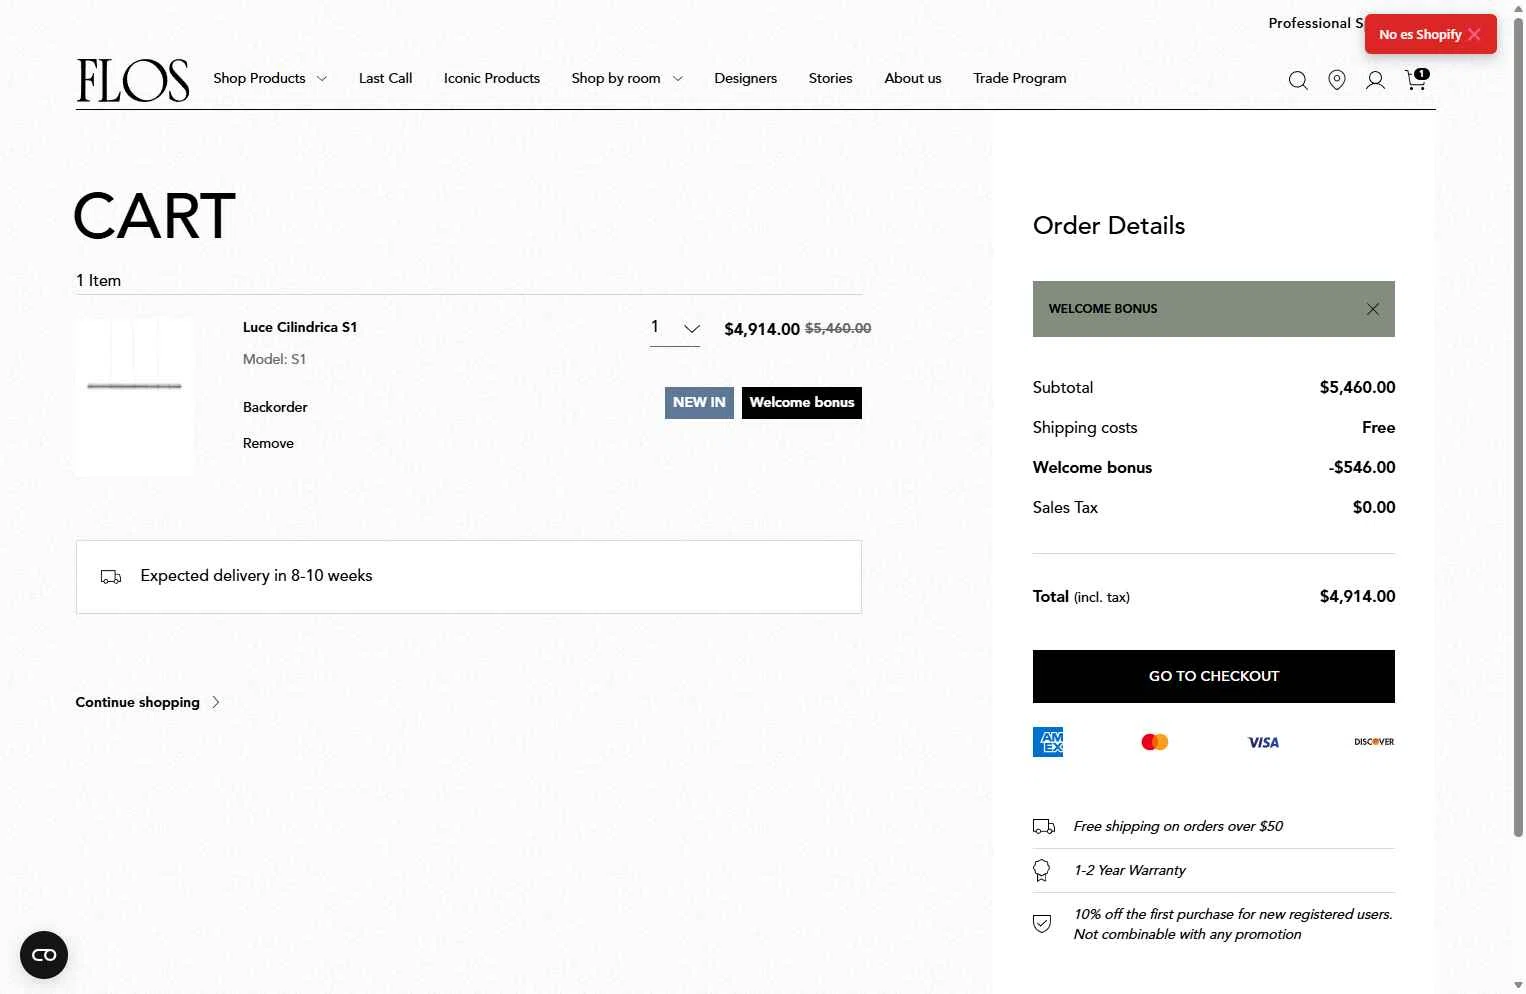Image resolution: width=1526 pixels, height=994 pixels.
Task: Click the FLOS logo
Action: 133,80
